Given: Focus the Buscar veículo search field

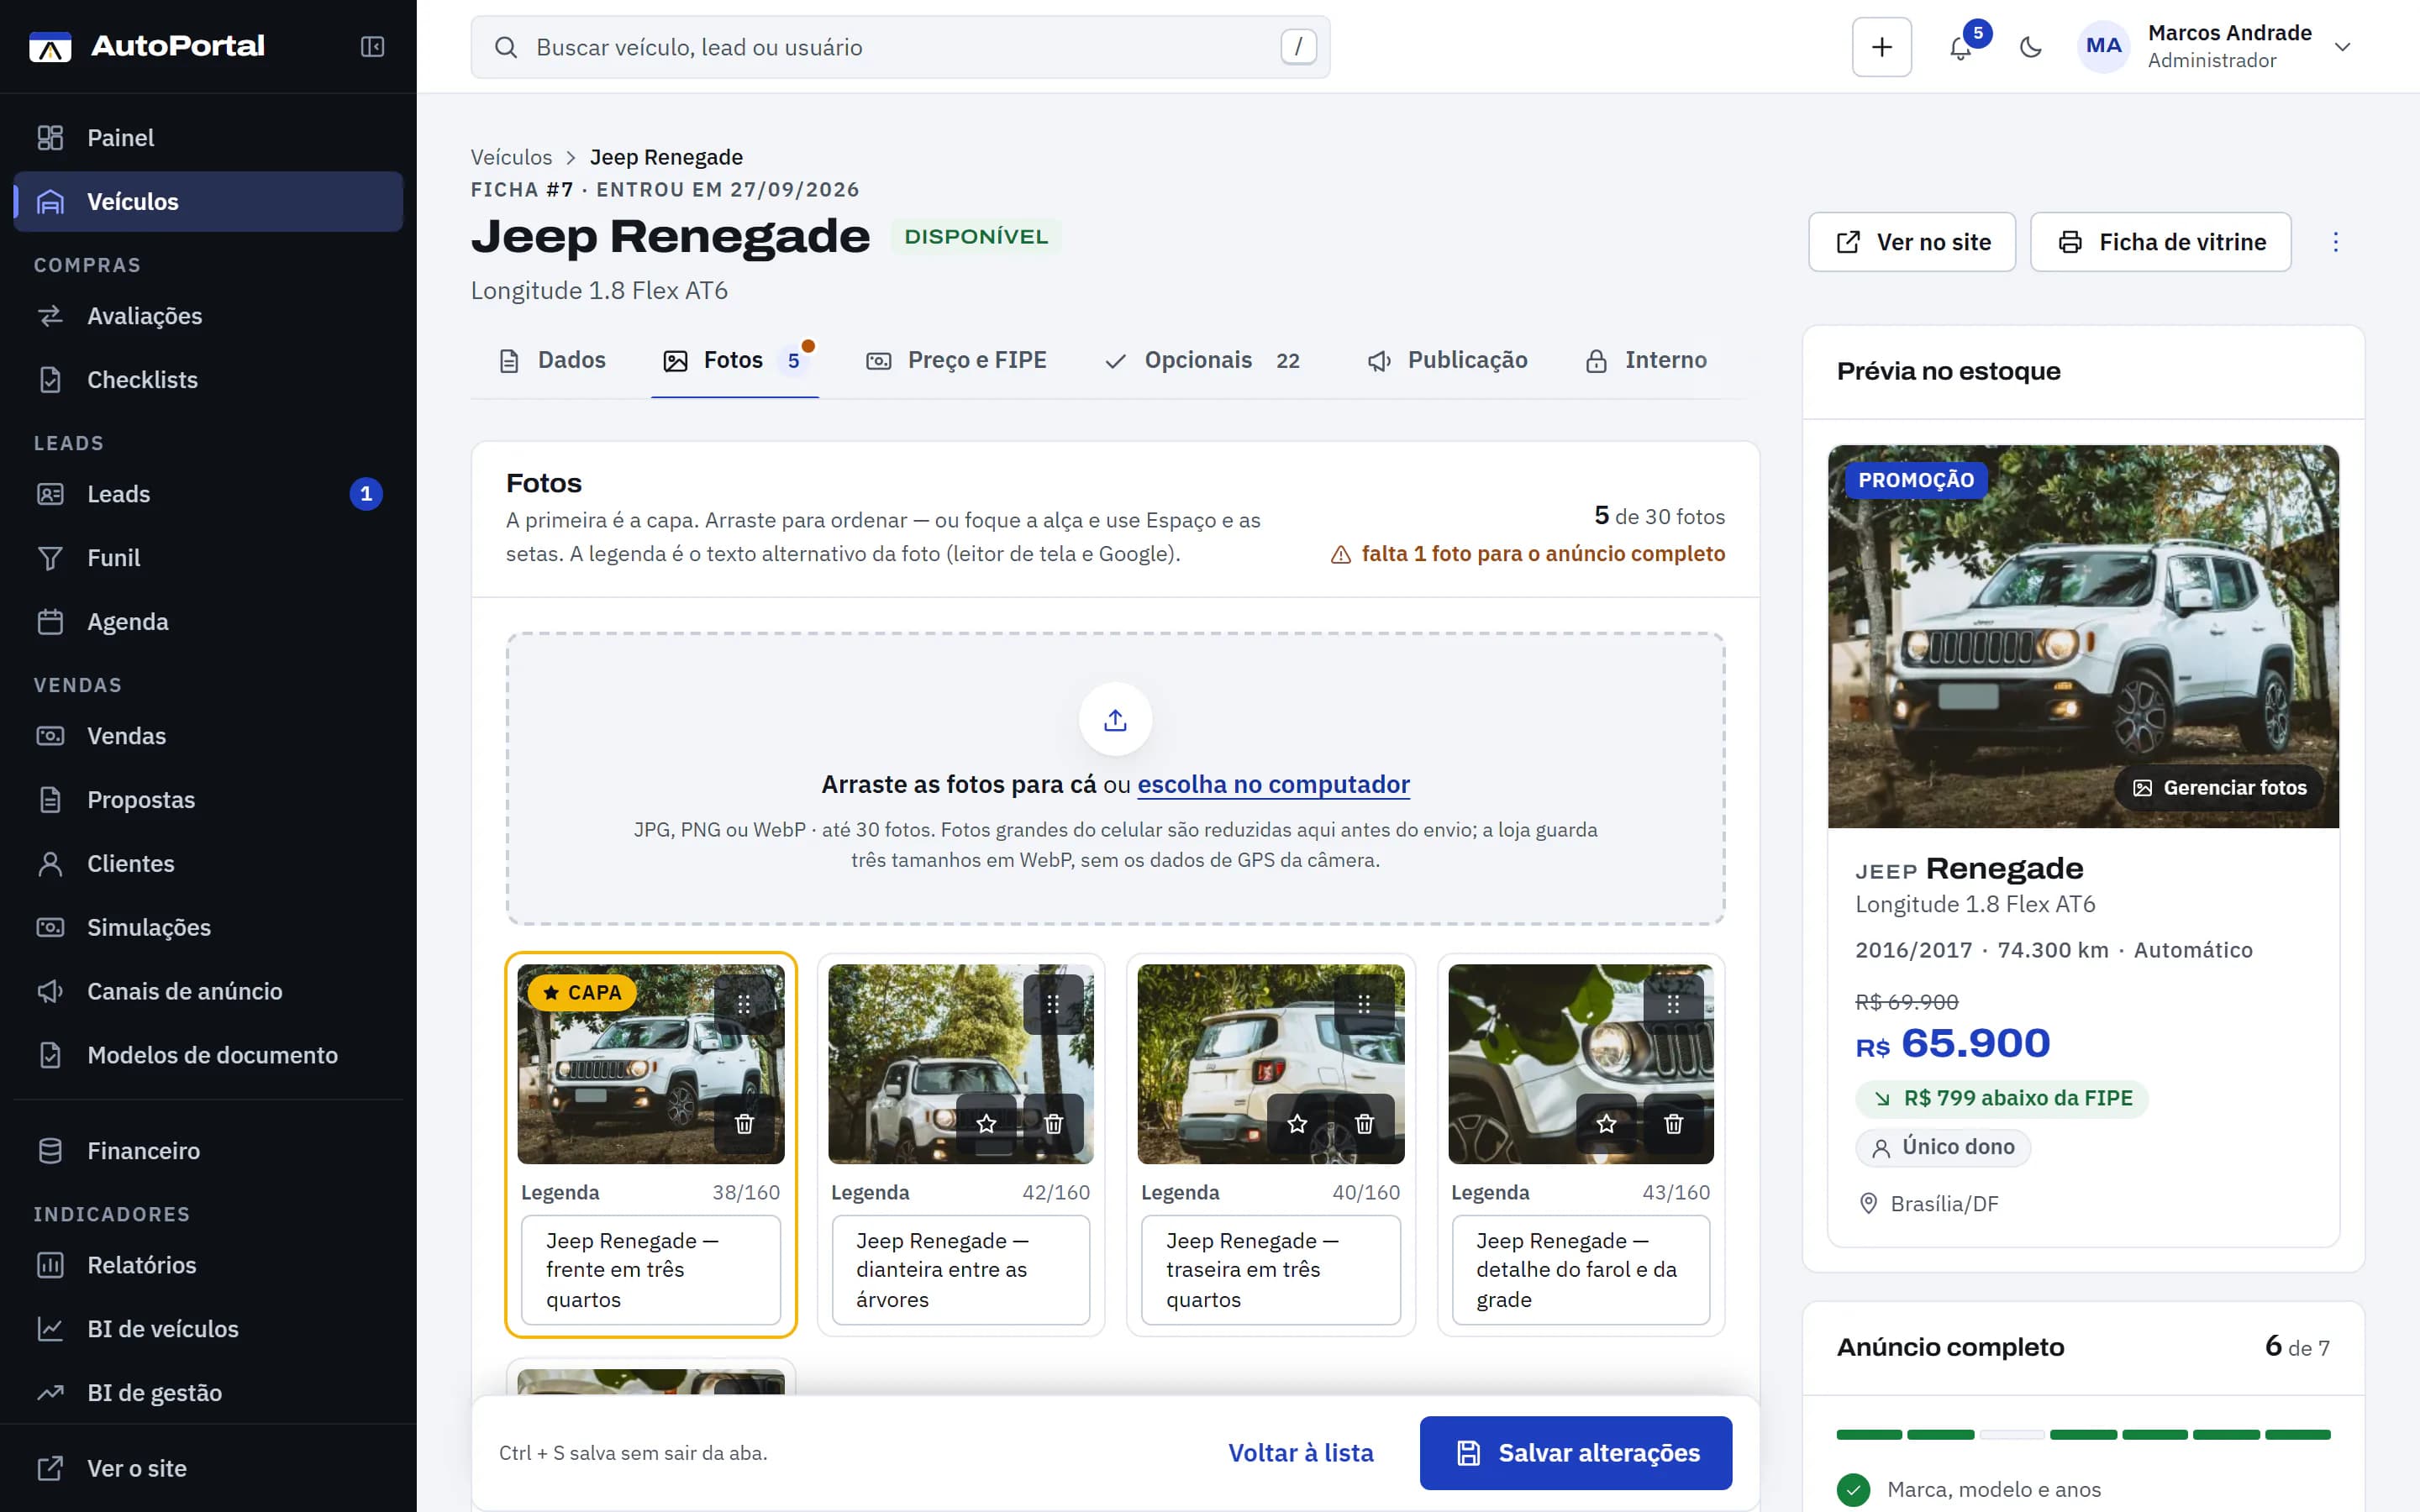Looking at the screenshot, I should 900,47.
